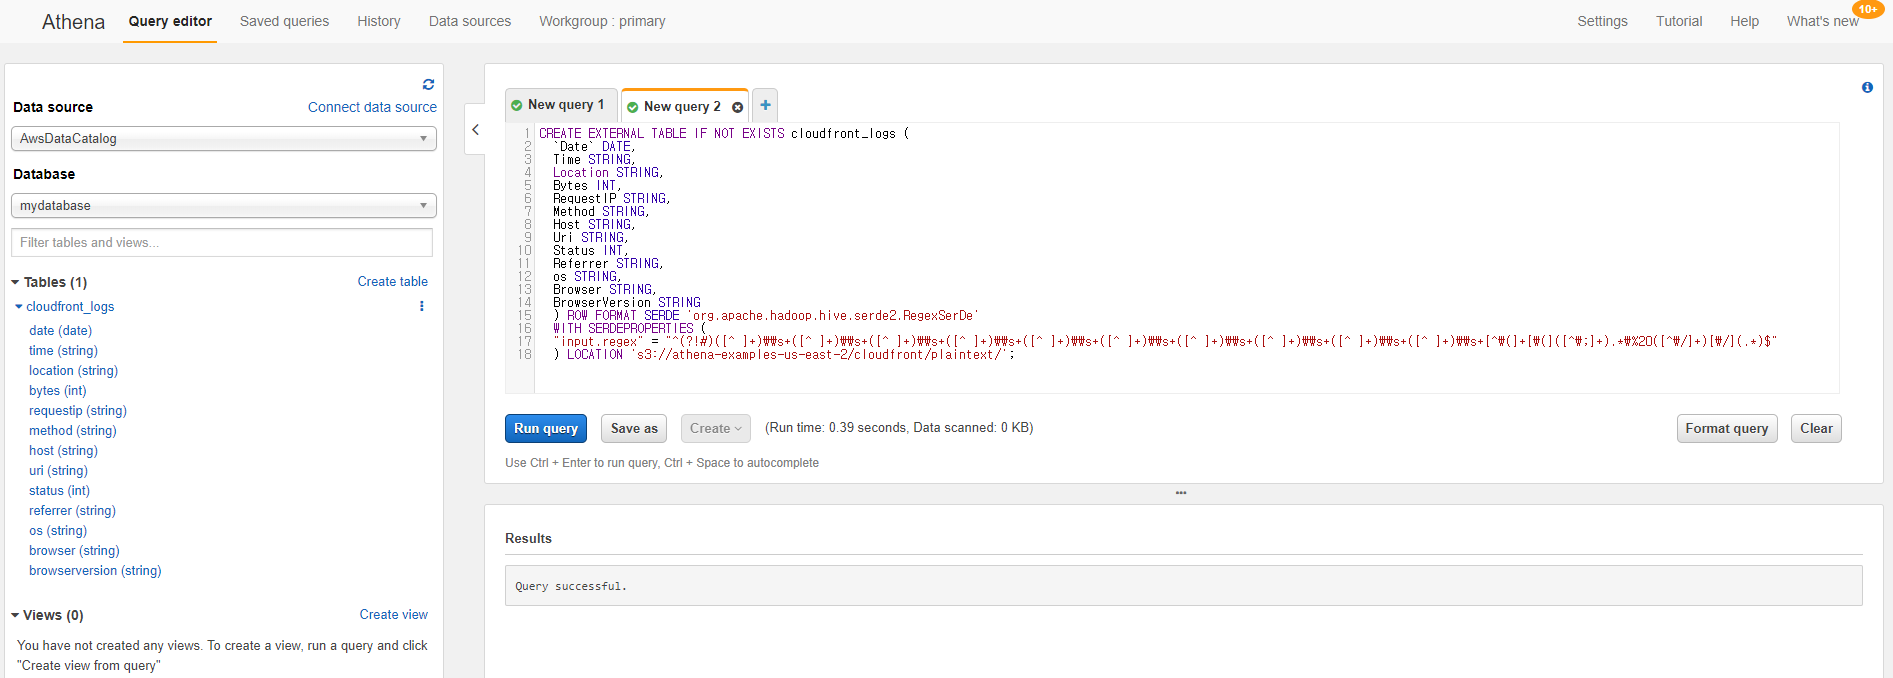Go to the Data sources tab
This screenshot has height=678, width=1893.
[x=470, y=21]
